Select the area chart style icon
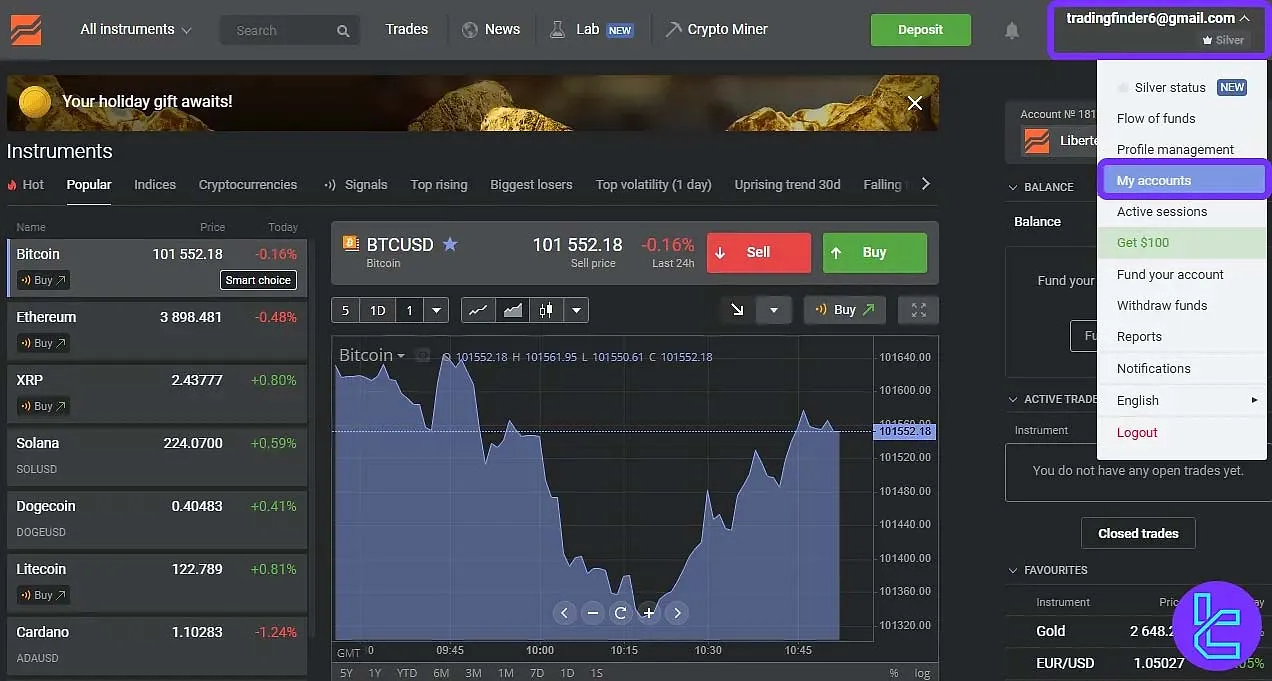1272x681 pixels. pos(512,310)
